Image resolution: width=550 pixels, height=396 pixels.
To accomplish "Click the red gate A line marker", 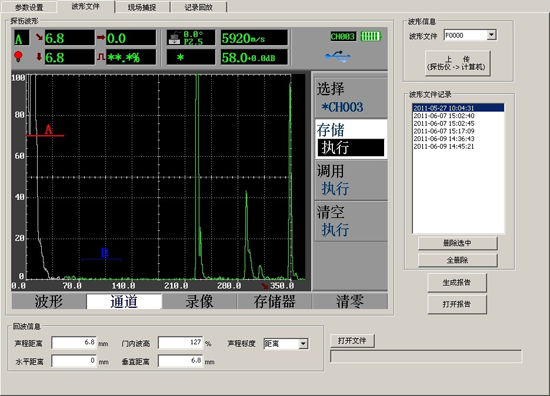I will pos(45,135).
